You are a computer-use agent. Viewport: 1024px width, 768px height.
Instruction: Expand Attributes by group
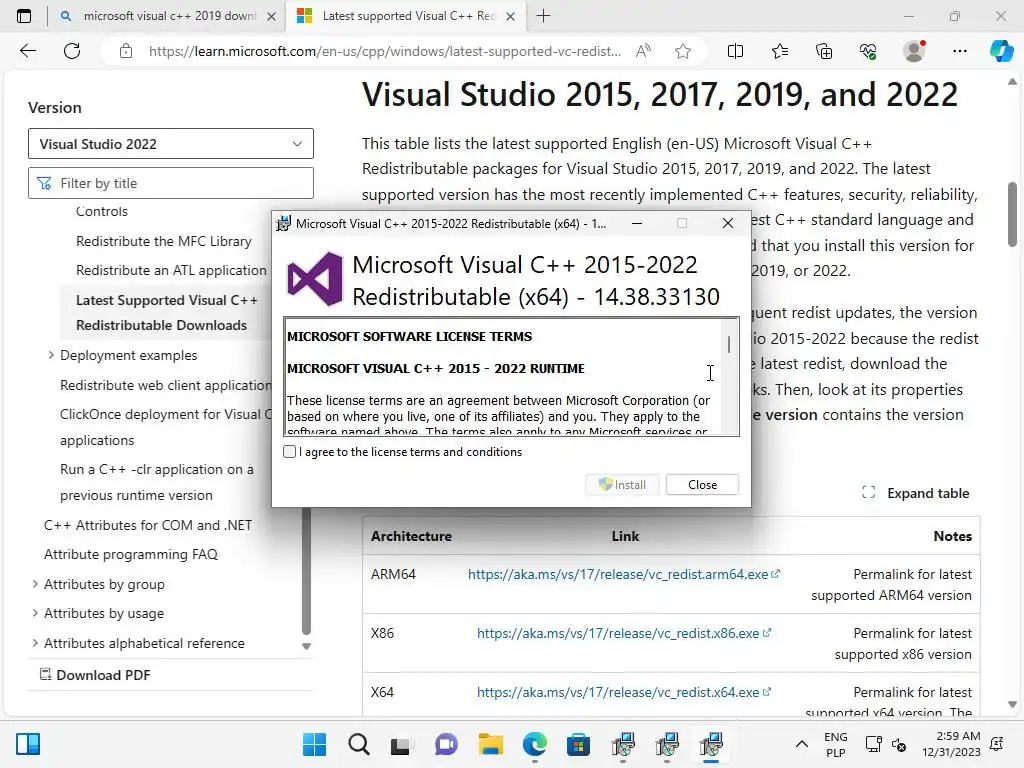[x=35, y=584]
